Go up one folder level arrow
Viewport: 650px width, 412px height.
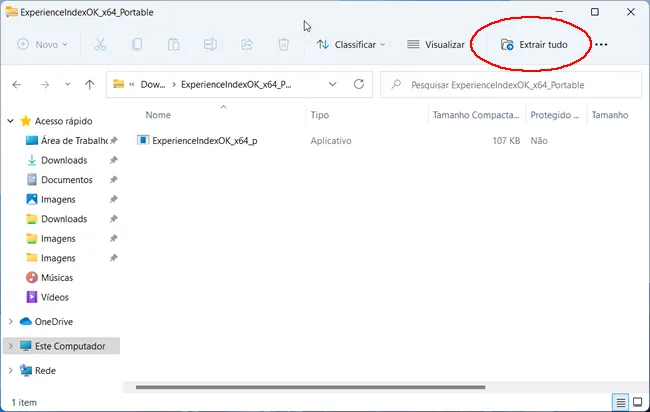point(90,85)
